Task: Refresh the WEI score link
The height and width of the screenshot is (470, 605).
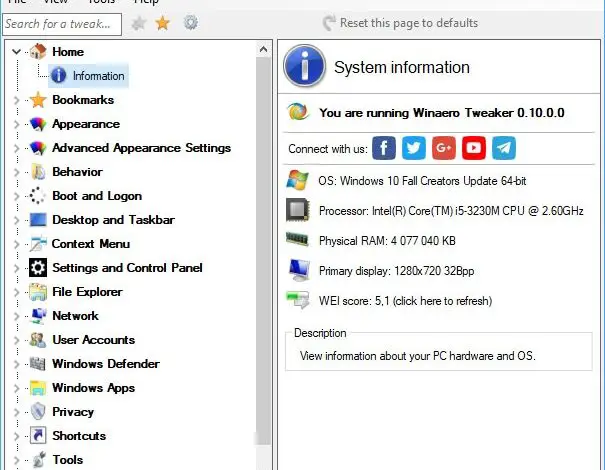Action: click(405, 301)
